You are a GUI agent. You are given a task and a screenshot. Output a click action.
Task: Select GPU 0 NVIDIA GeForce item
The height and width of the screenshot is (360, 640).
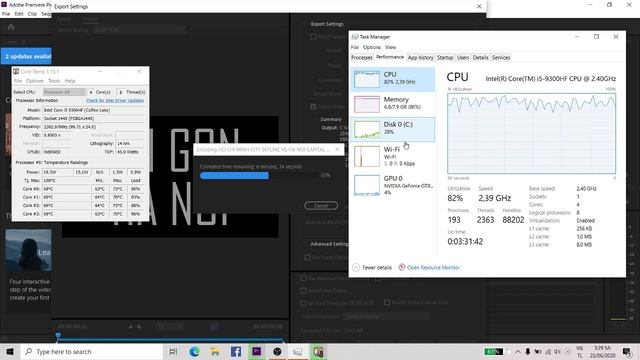393,185
